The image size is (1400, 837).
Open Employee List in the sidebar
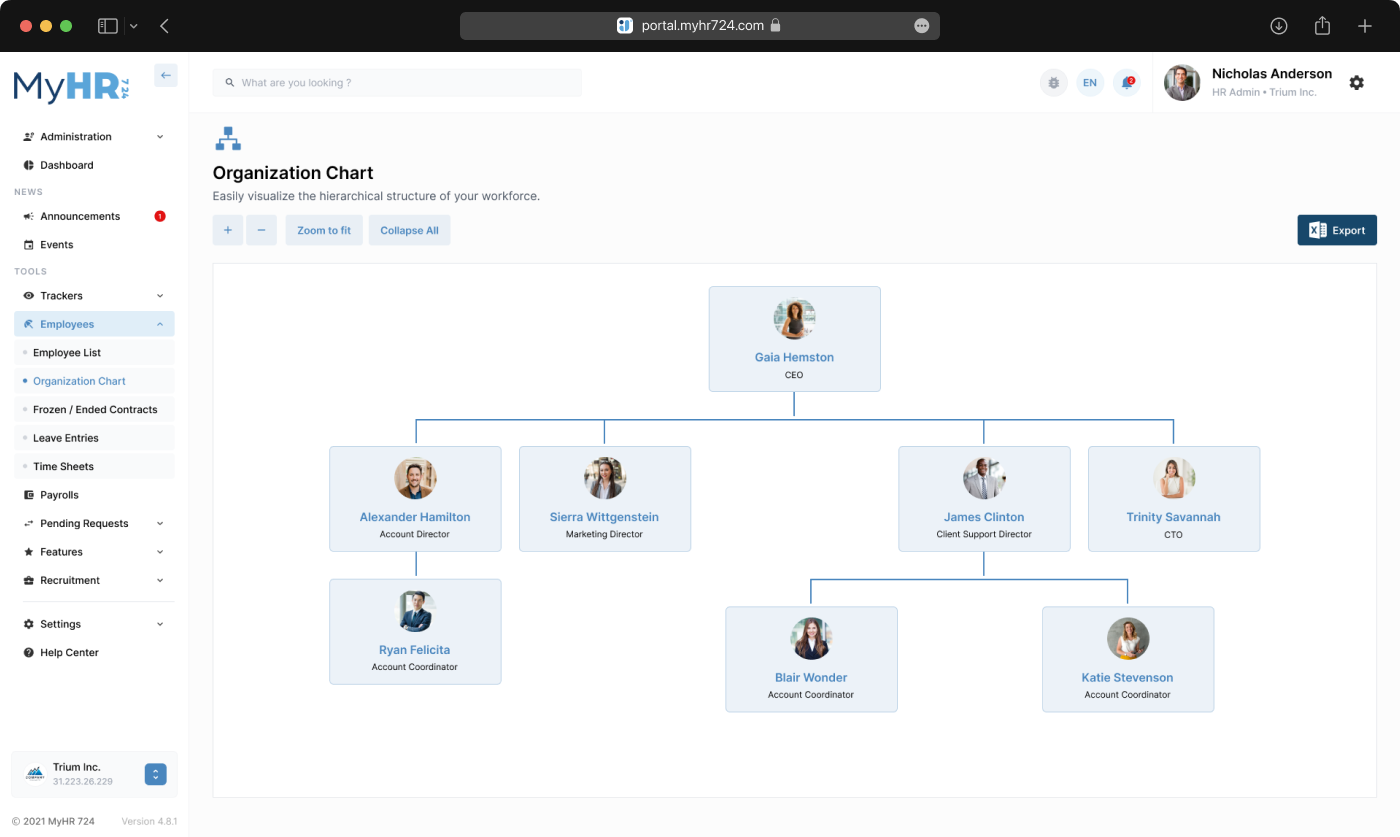(94, 353)
